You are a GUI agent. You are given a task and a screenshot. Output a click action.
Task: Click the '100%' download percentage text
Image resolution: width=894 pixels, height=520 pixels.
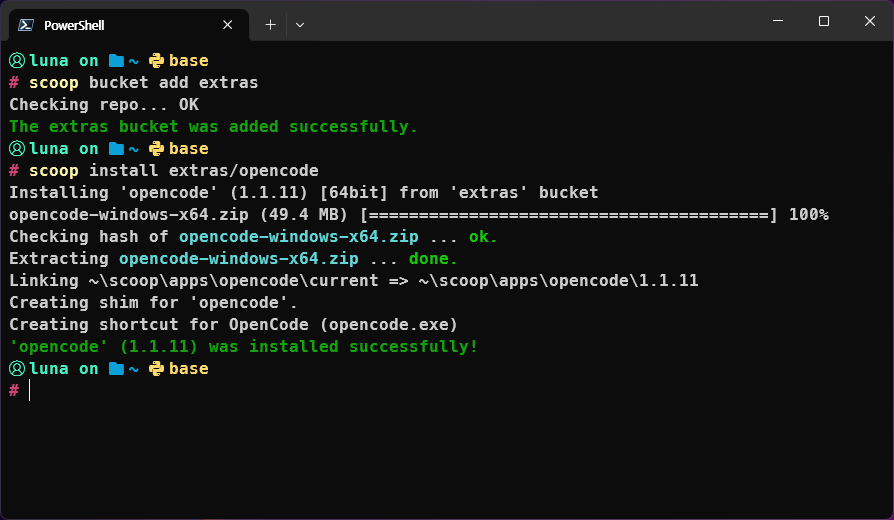(809, 215)
